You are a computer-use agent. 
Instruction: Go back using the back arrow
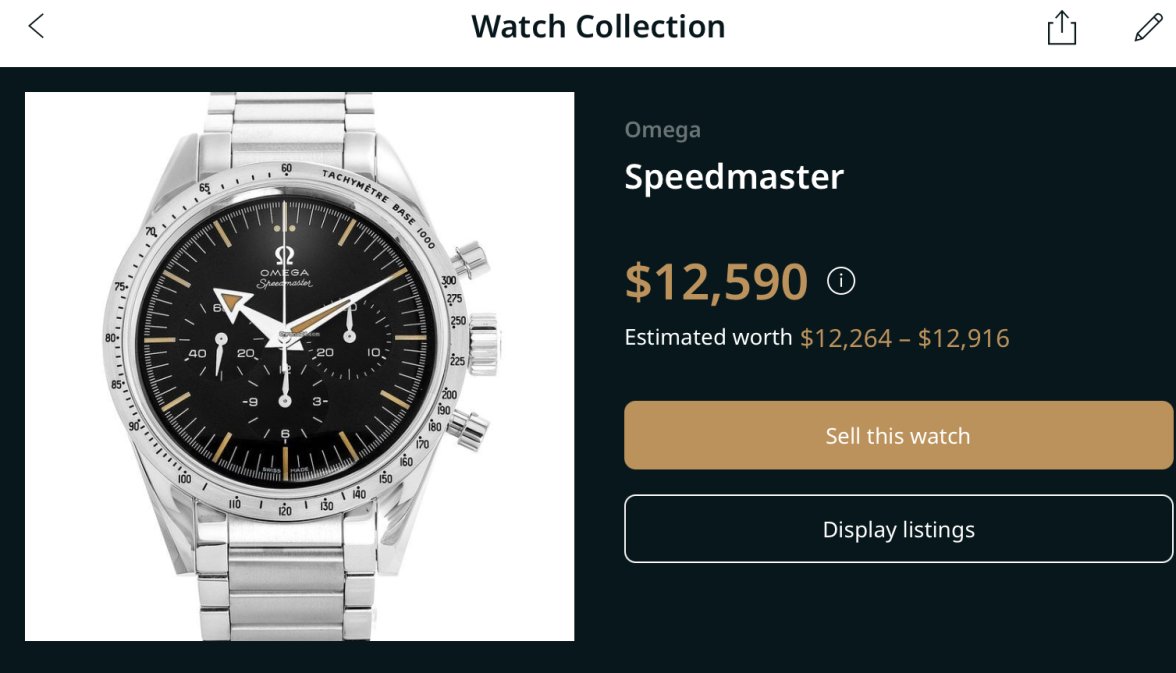[36, 27]
